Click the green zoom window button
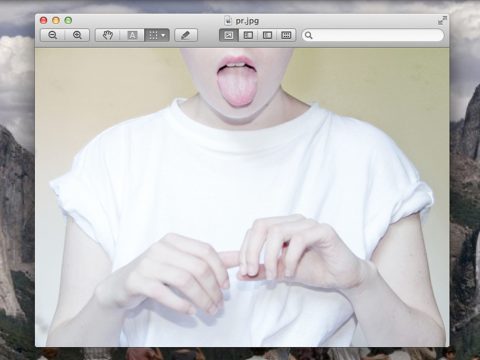 (68, 20)
